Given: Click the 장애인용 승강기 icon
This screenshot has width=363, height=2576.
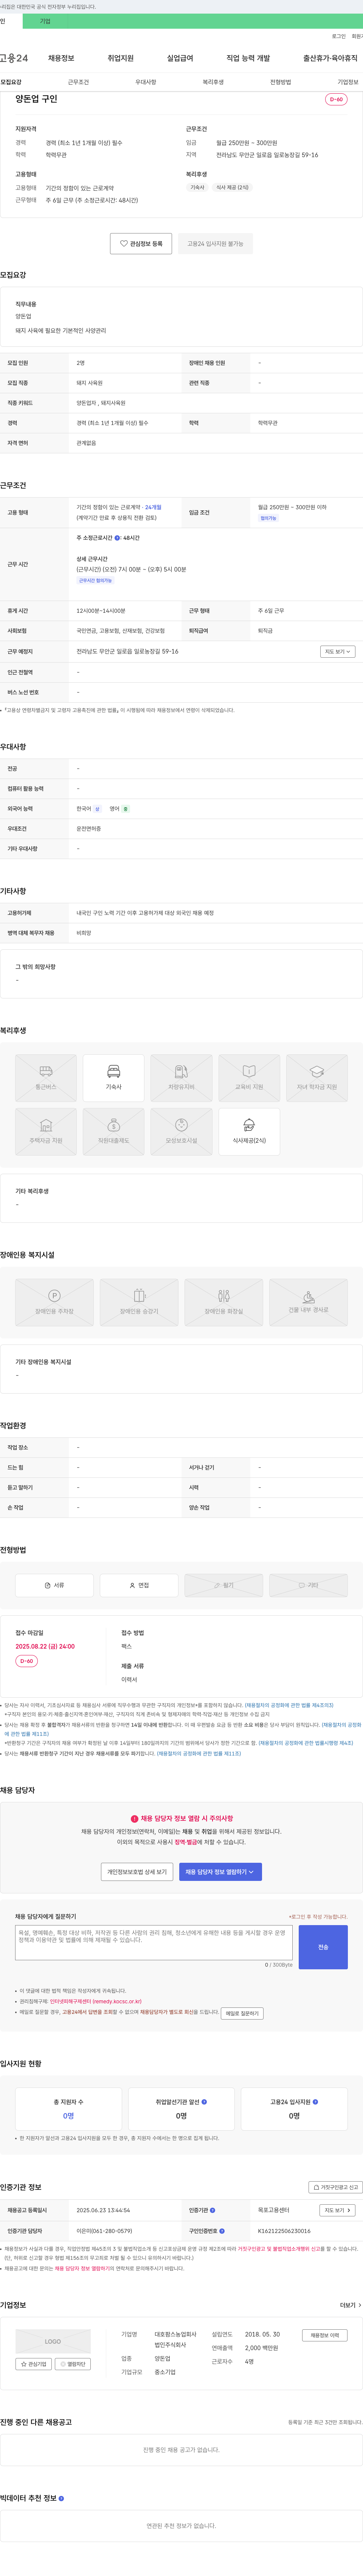Looking at the screenshot, I should [139, 1303].
